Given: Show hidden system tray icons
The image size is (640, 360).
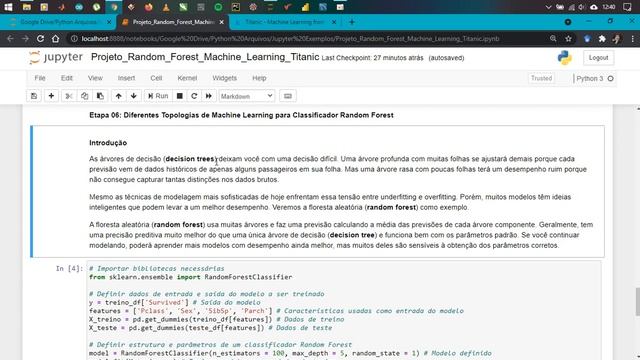Looking at the screenshot, I should click(x=548, y=7).
